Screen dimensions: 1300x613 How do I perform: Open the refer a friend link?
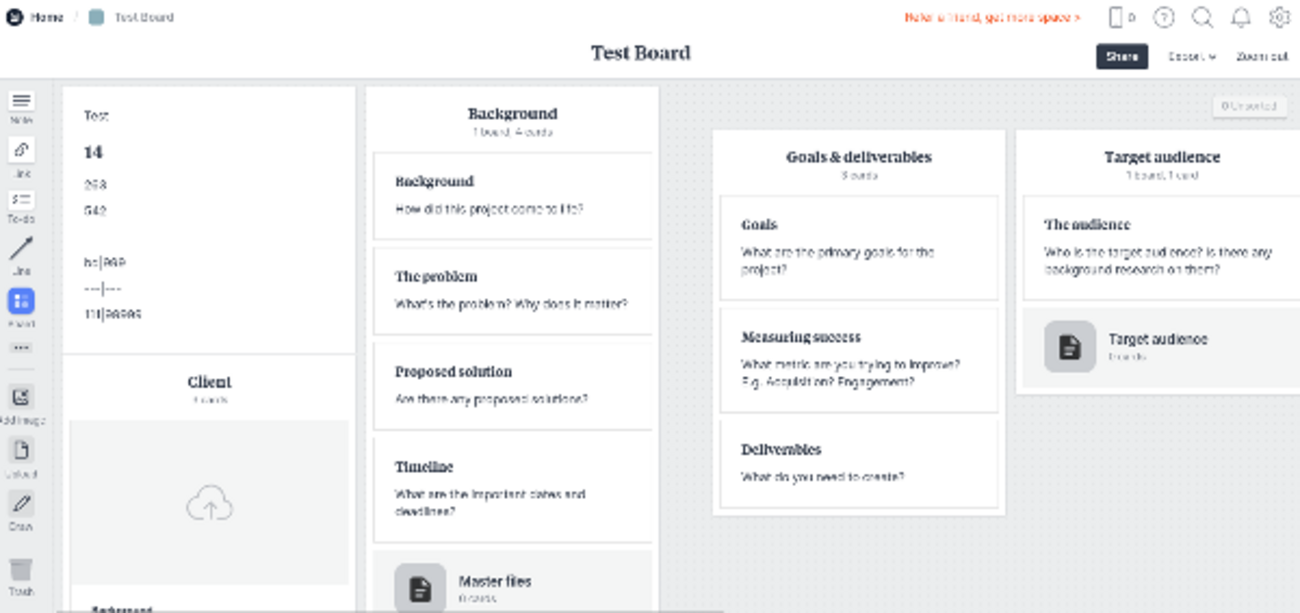coord(992,18)
